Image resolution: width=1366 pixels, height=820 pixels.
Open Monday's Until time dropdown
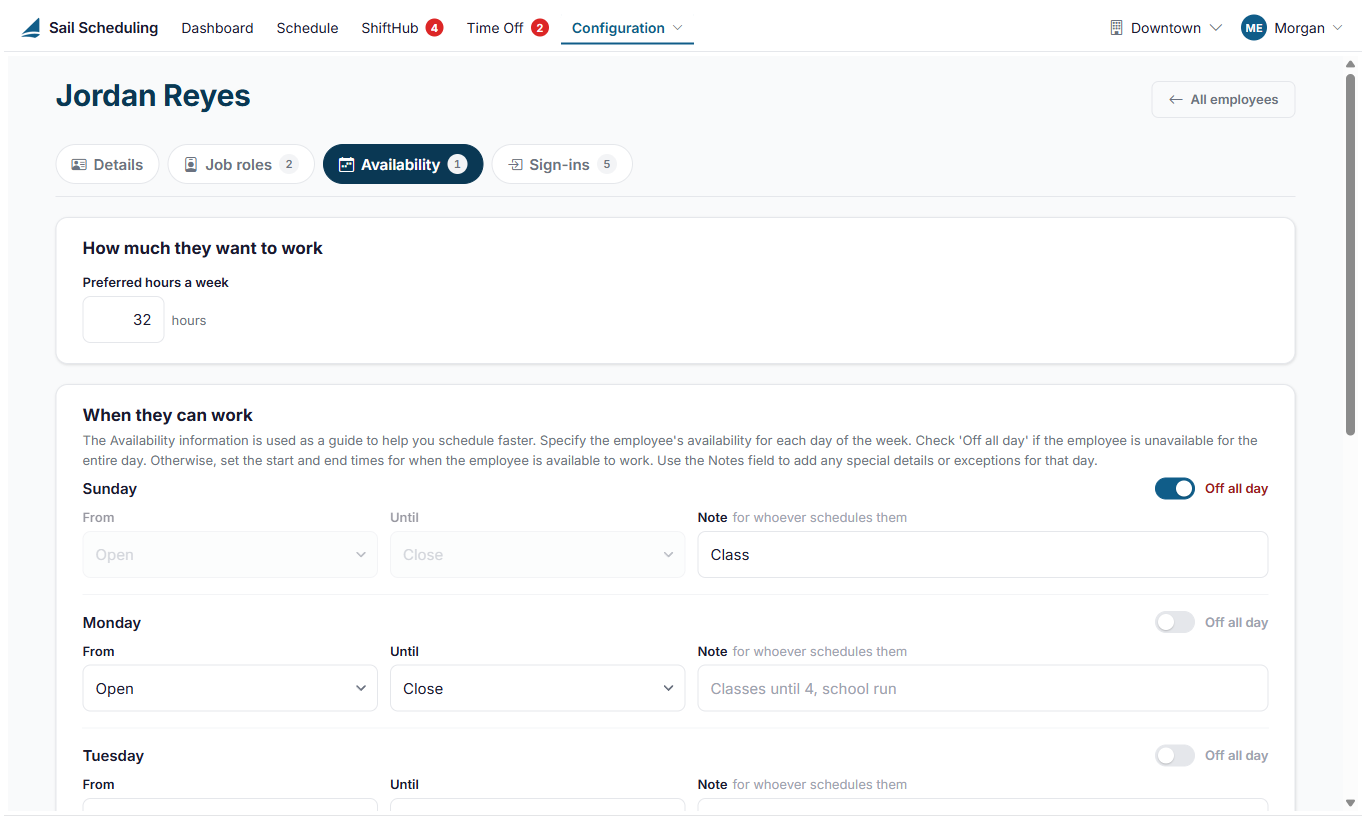(x=537, y=688)
